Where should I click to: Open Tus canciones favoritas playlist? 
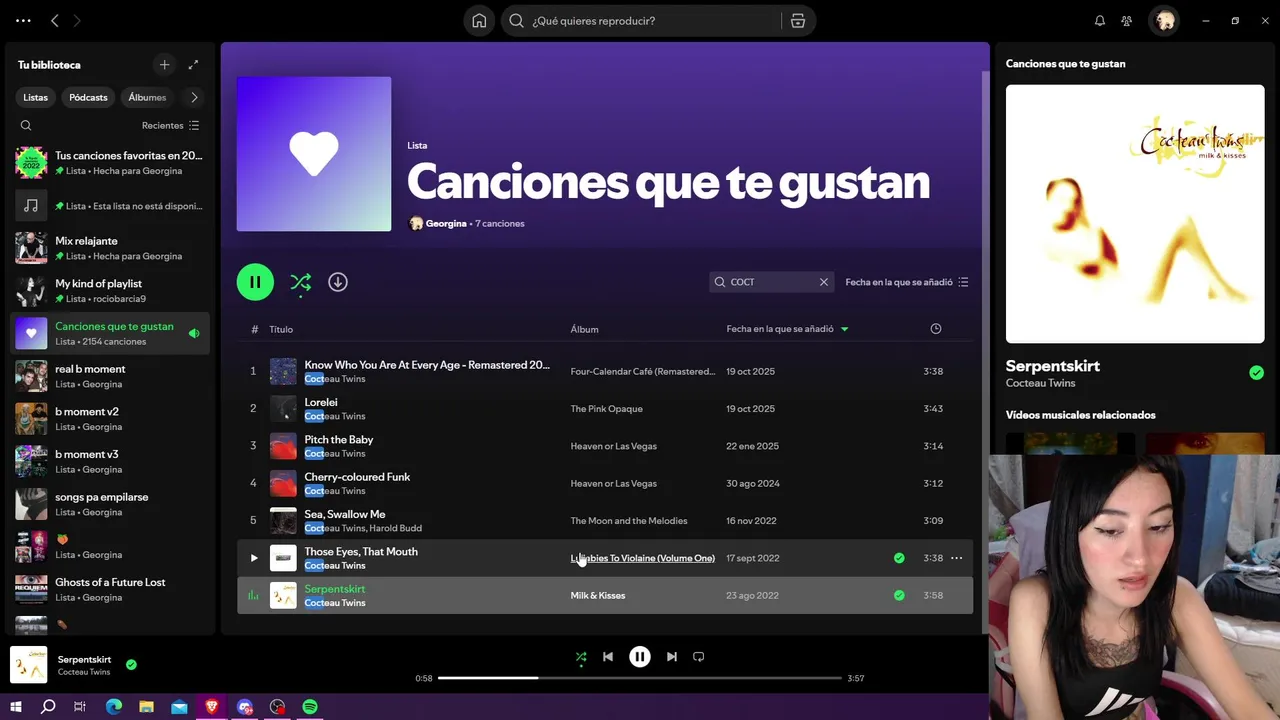coord(110,163)
